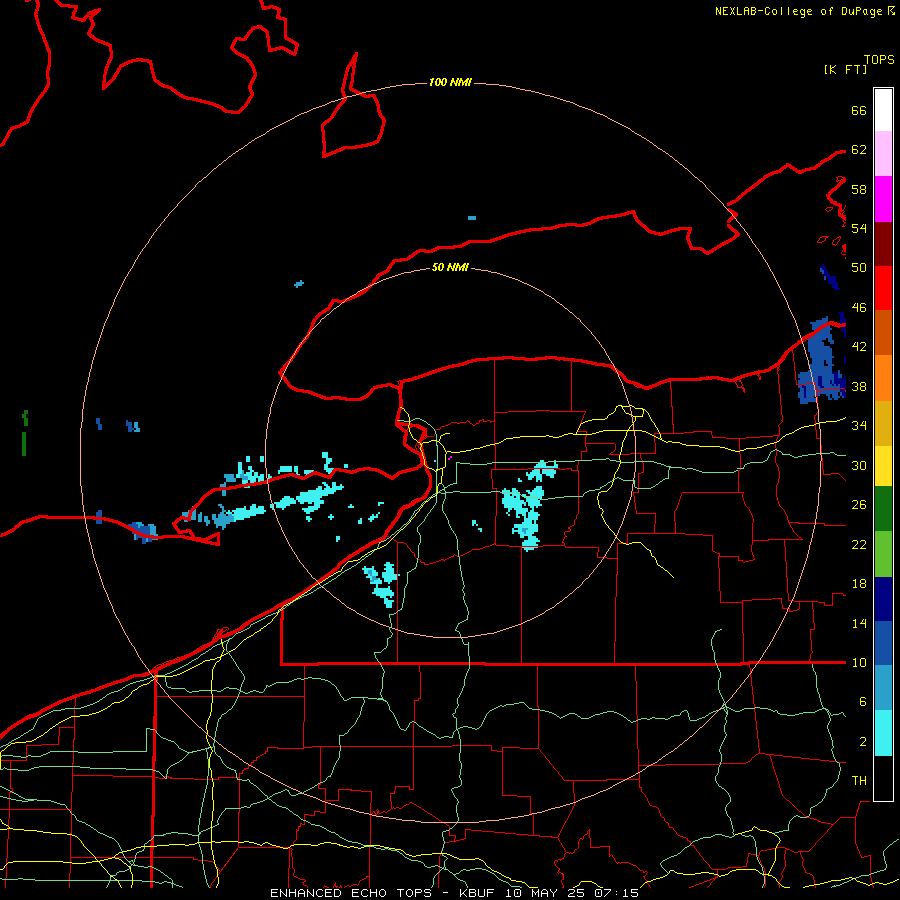Click the bright red swatch between 46 and 50
The height and width of the screenshot is (900, 900).
pos(883,288)
